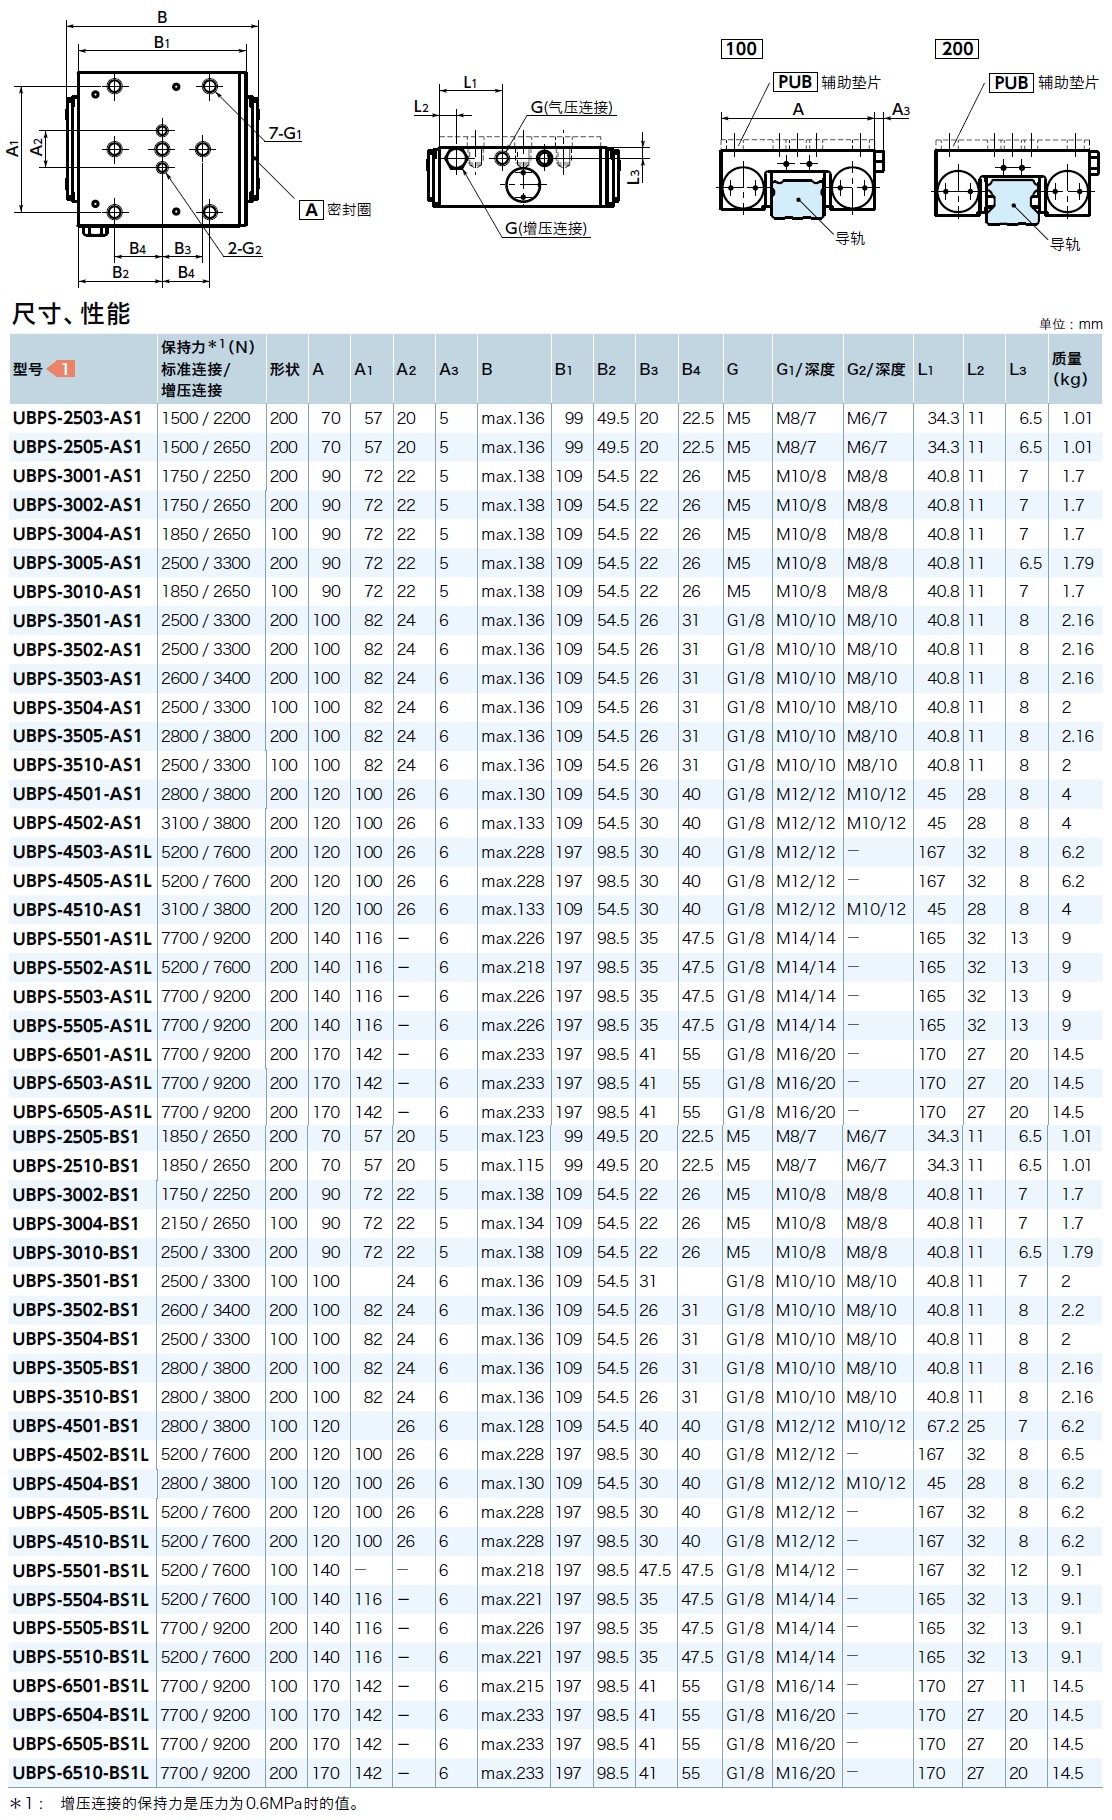The image size is (1112, 1820).
Task: Click the G(增压连接) port label
Action: tap(546, 228)
